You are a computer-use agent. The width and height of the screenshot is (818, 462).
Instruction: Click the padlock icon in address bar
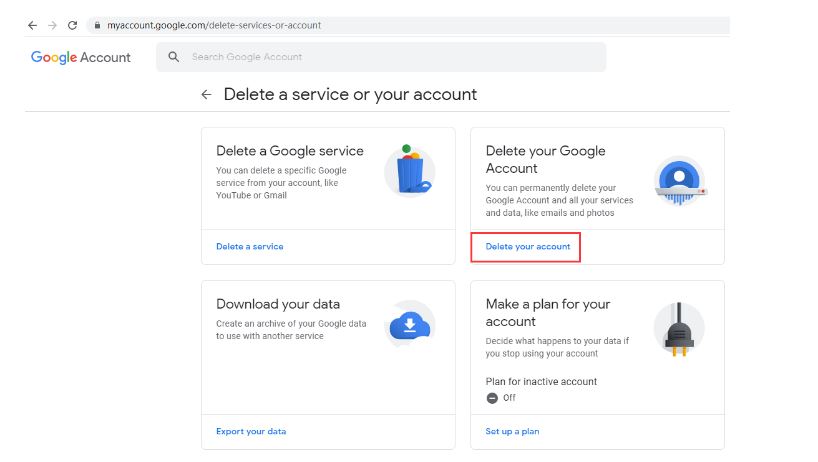(x=97, y=25)
